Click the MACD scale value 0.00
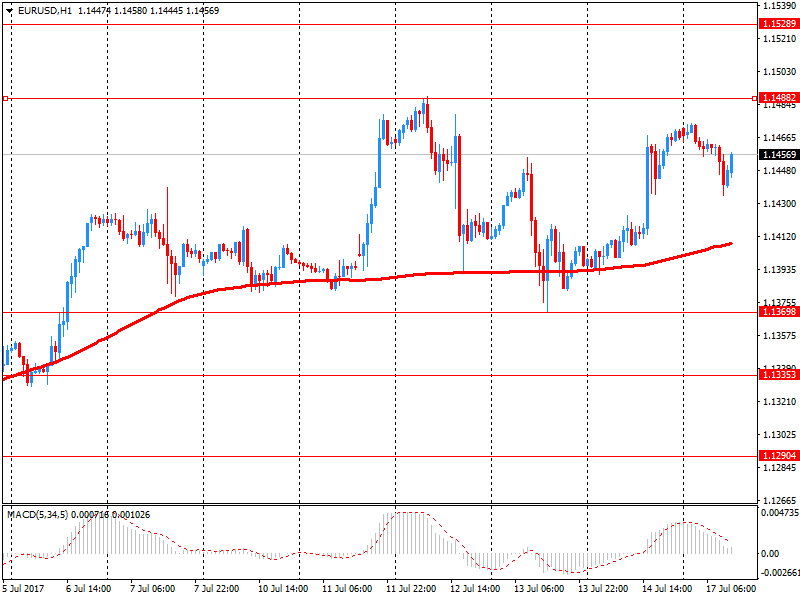The image size is (800, 600). tap(770, 554)
